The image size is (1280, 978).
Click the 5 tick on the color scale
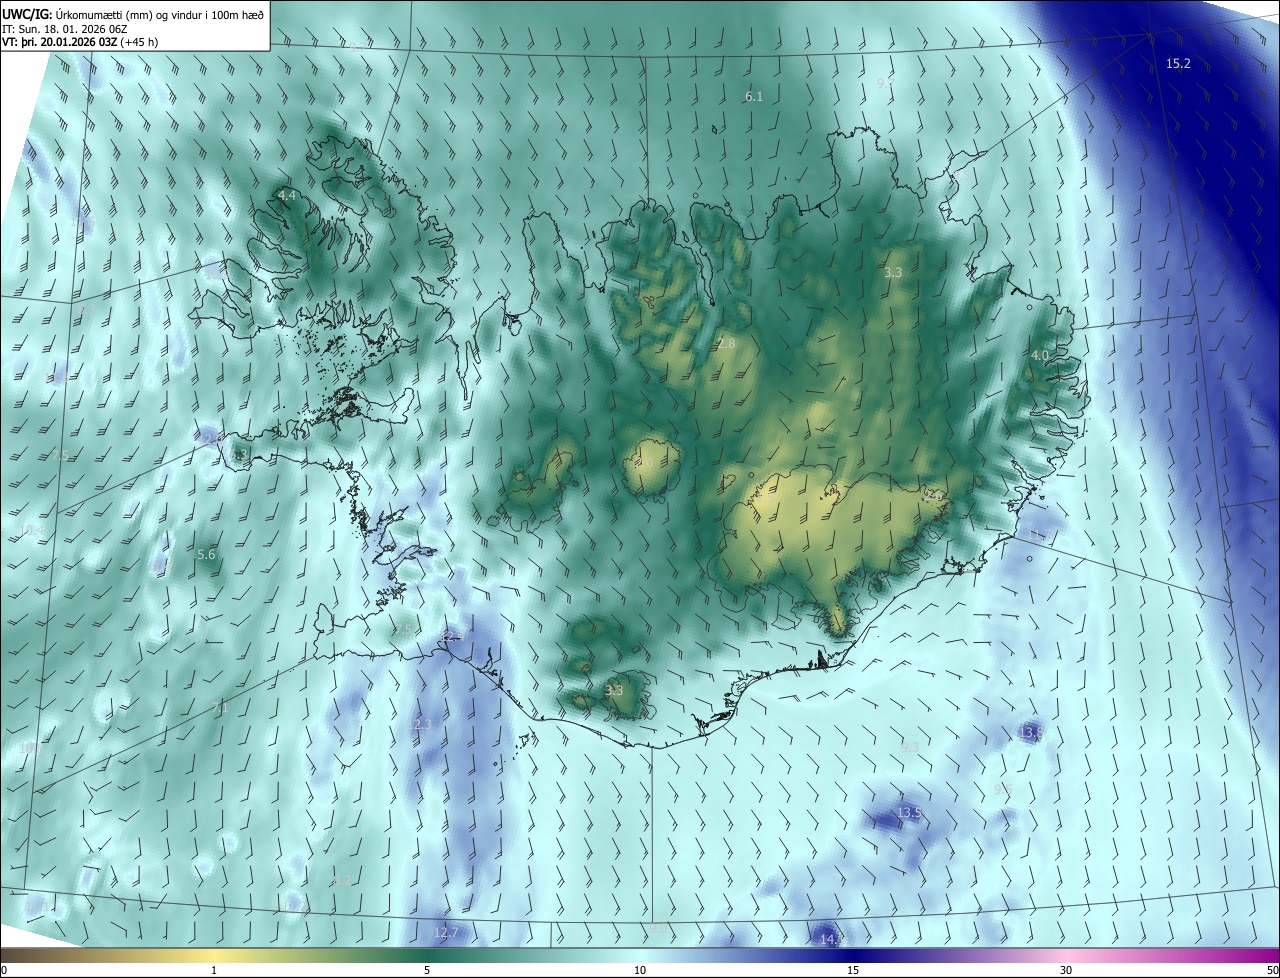(427, 971)
